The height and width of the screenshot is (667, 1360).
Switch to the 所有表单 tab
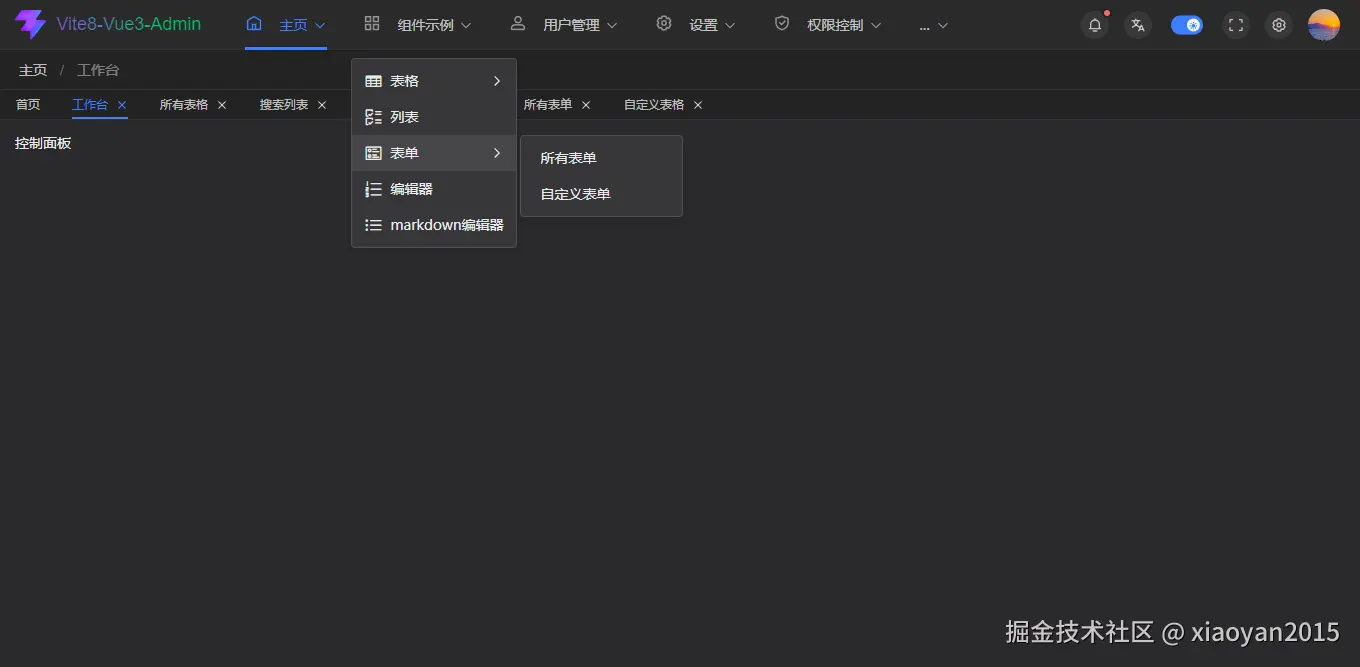click(x=548, y=105)
